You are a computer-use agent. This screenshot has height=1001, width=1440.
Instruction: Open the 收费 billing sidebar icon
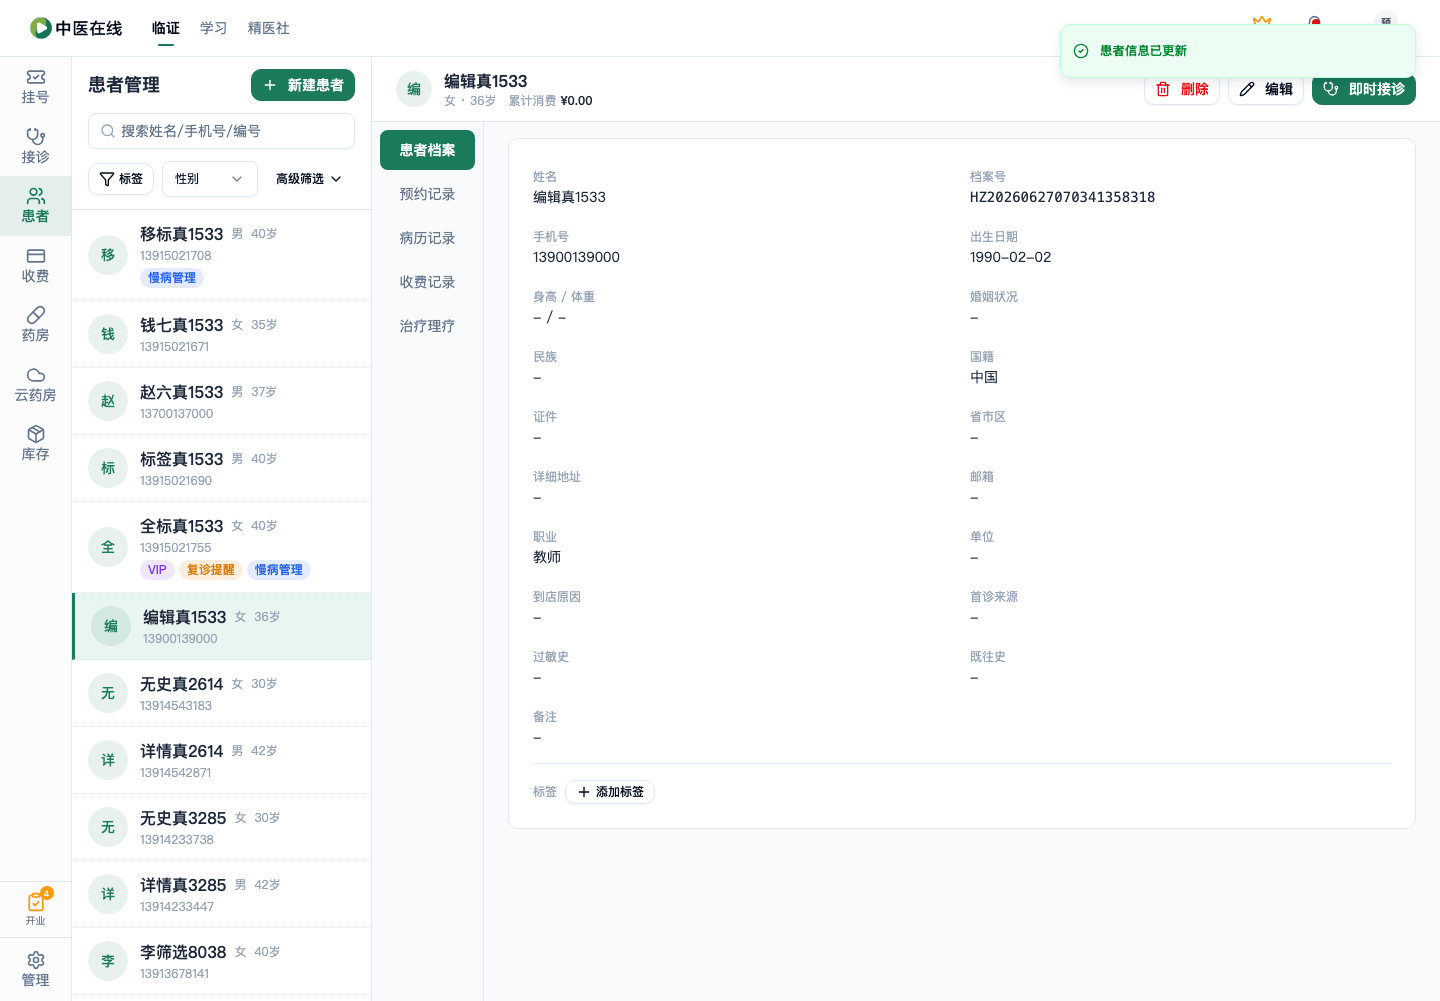[35, 266]
